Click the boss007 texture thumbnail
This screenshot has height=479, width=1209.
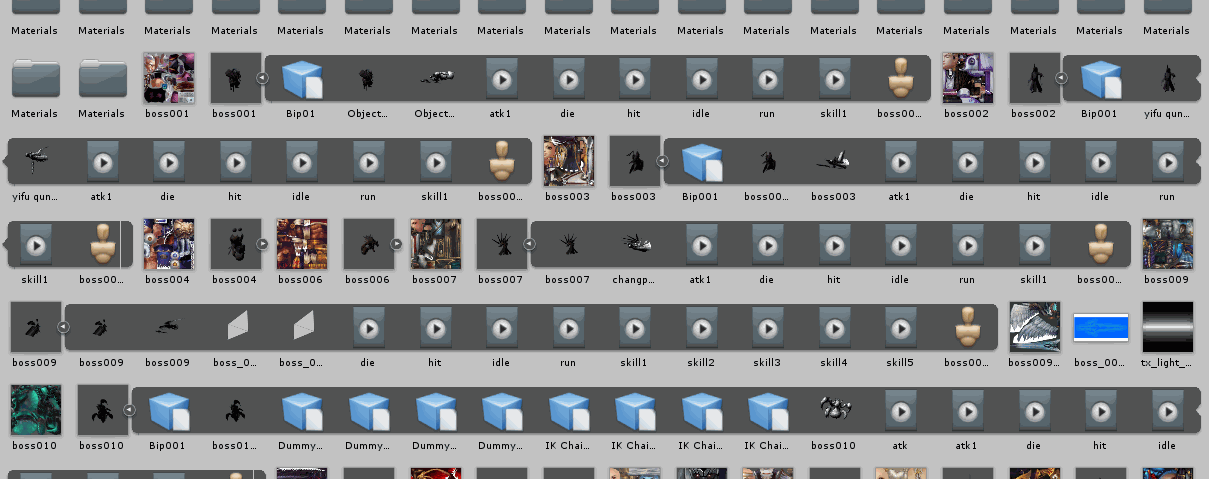(x=435, y=244)
